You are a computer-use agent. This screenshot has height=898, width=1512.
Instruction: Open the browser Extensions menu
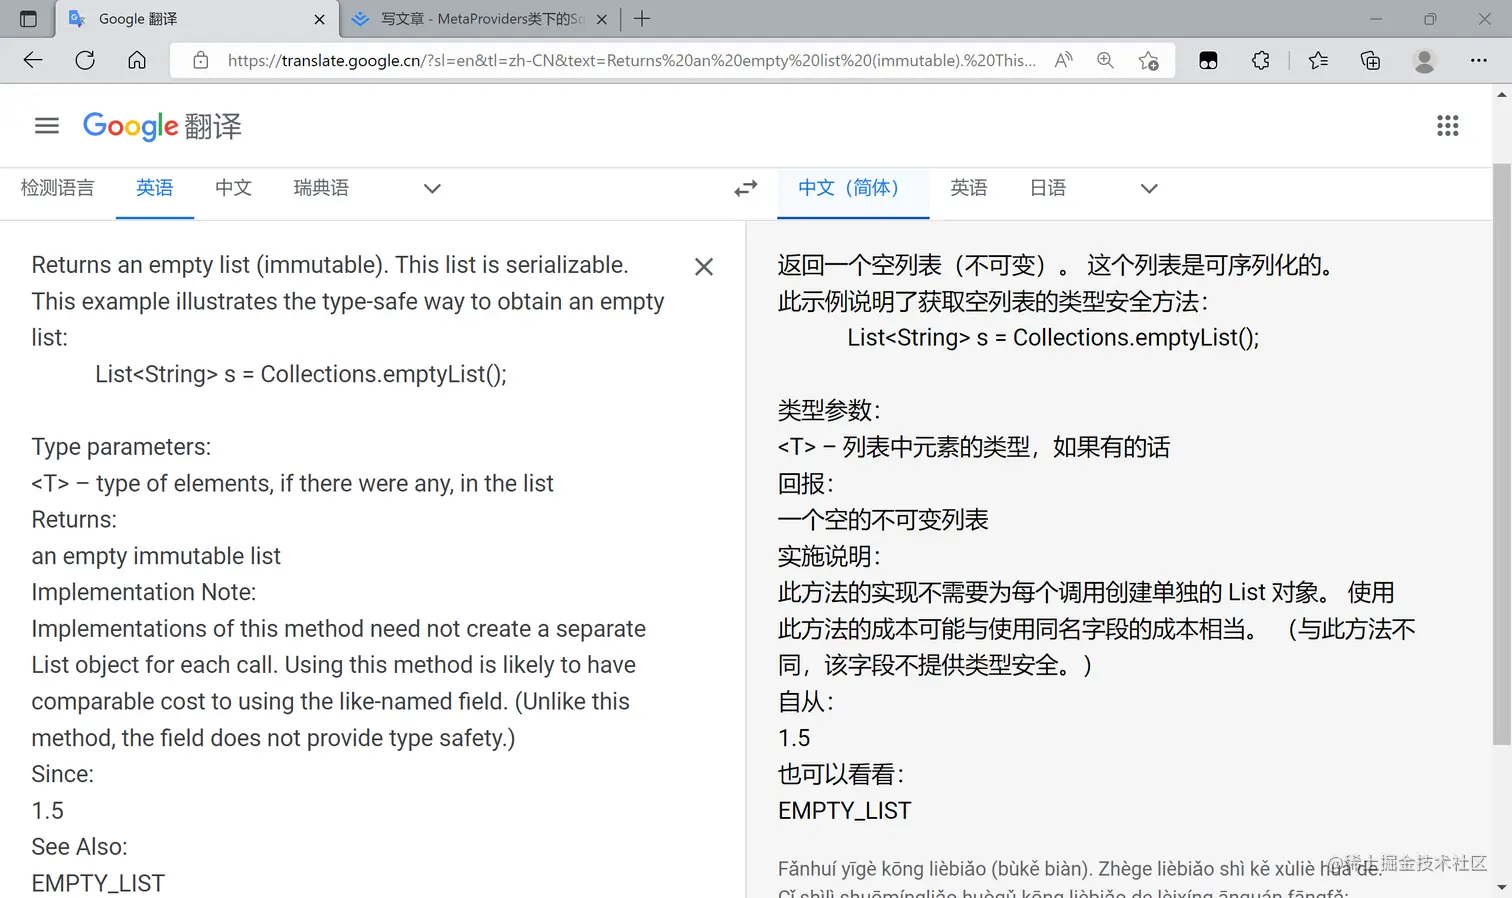click(x=1261, y=60)
